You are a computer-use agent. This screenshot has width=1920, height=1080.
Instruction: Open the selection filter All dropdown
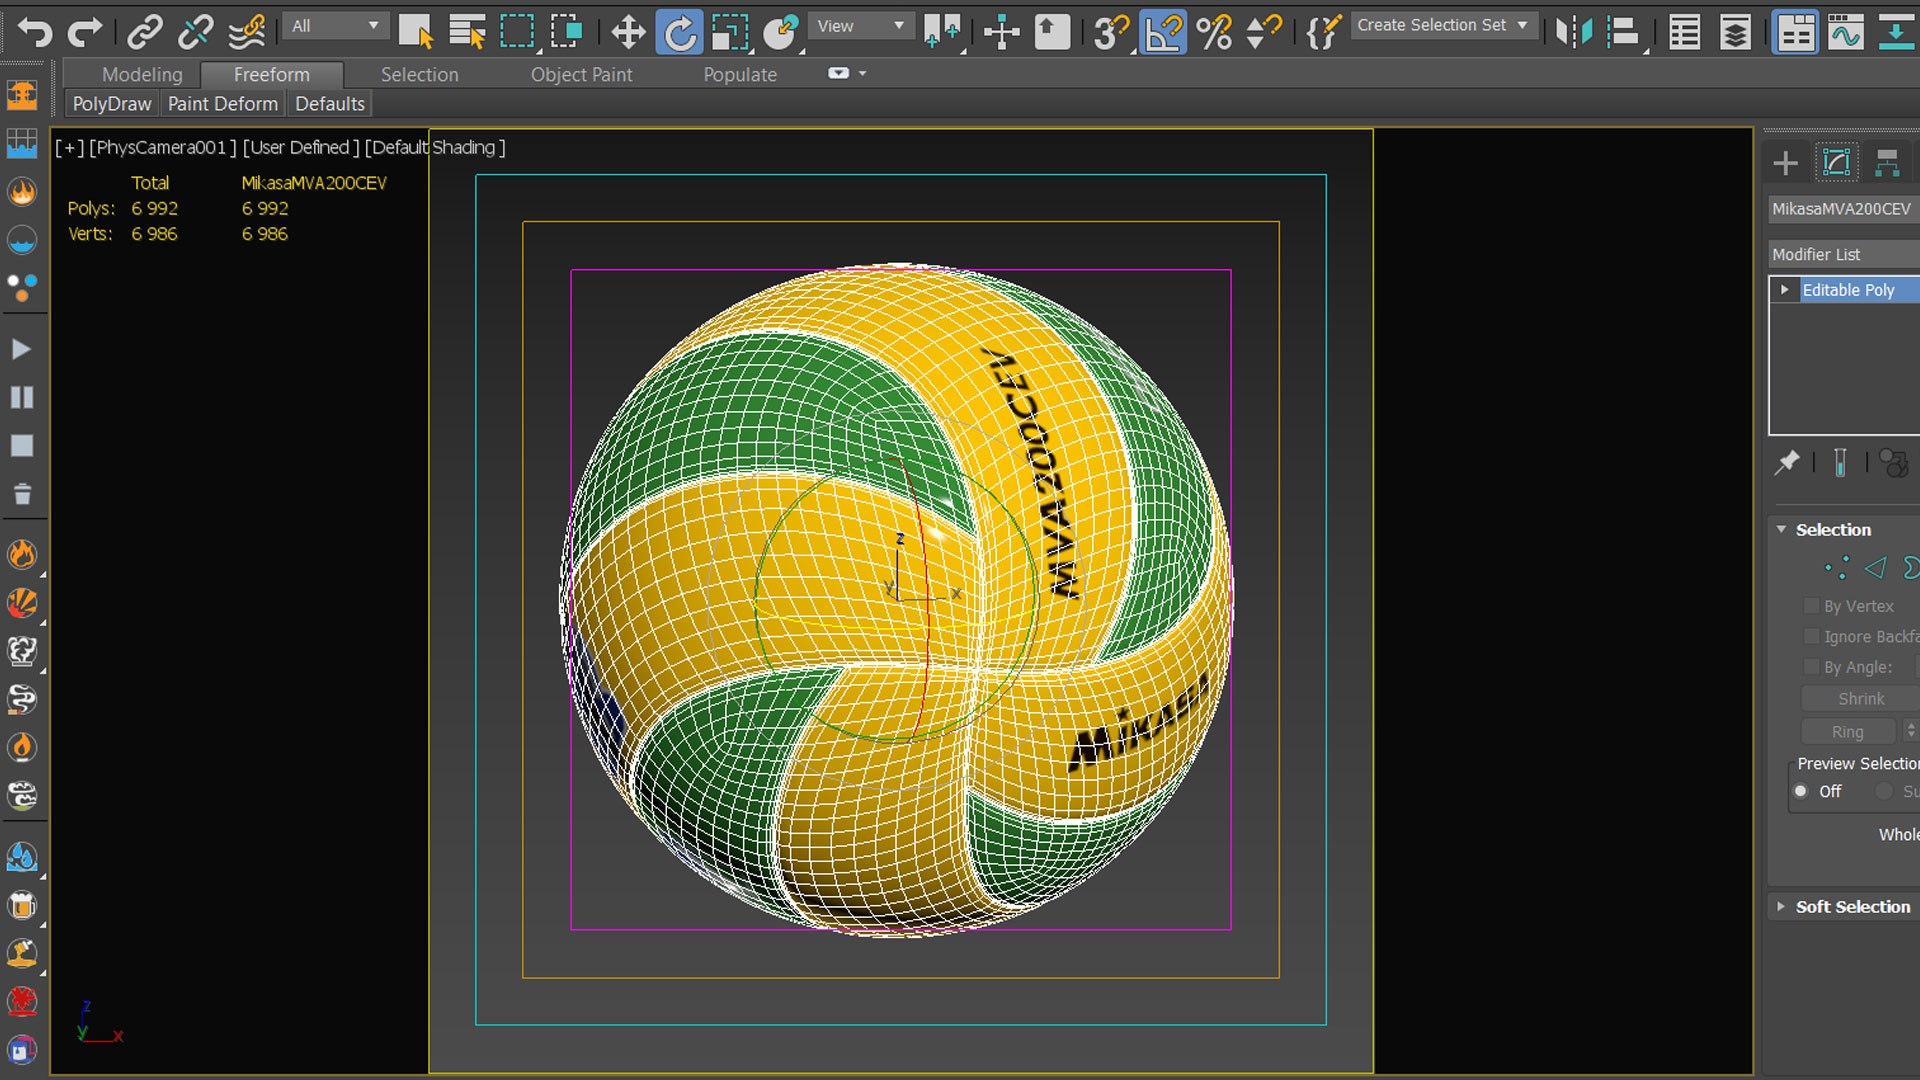335,26
